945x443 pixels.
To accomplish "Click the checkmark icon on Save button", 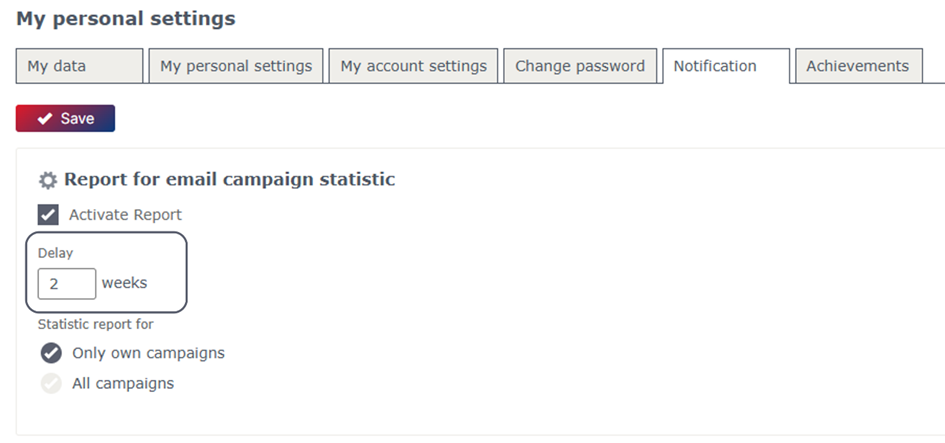I will tap(45, 119).
